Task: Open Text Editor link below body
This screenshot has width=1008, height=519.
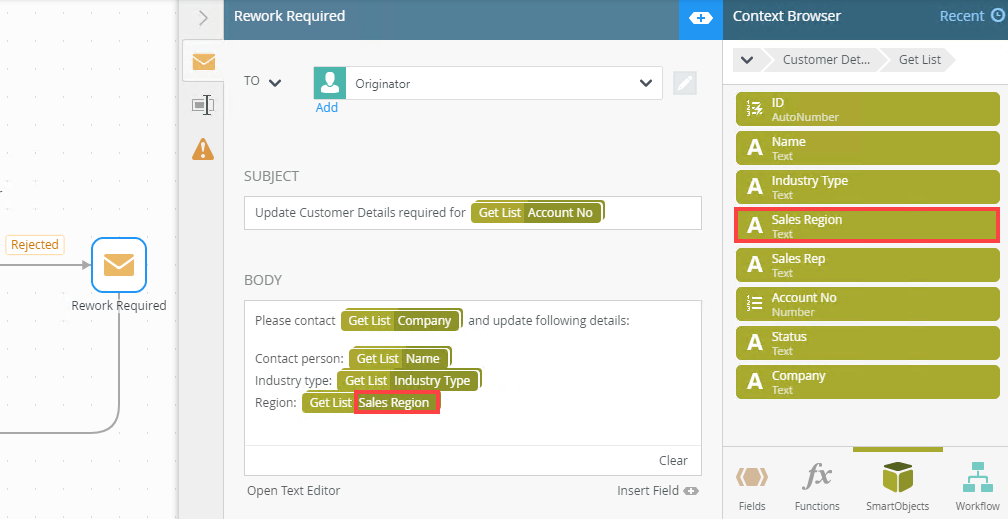Action: click(294, 491)
